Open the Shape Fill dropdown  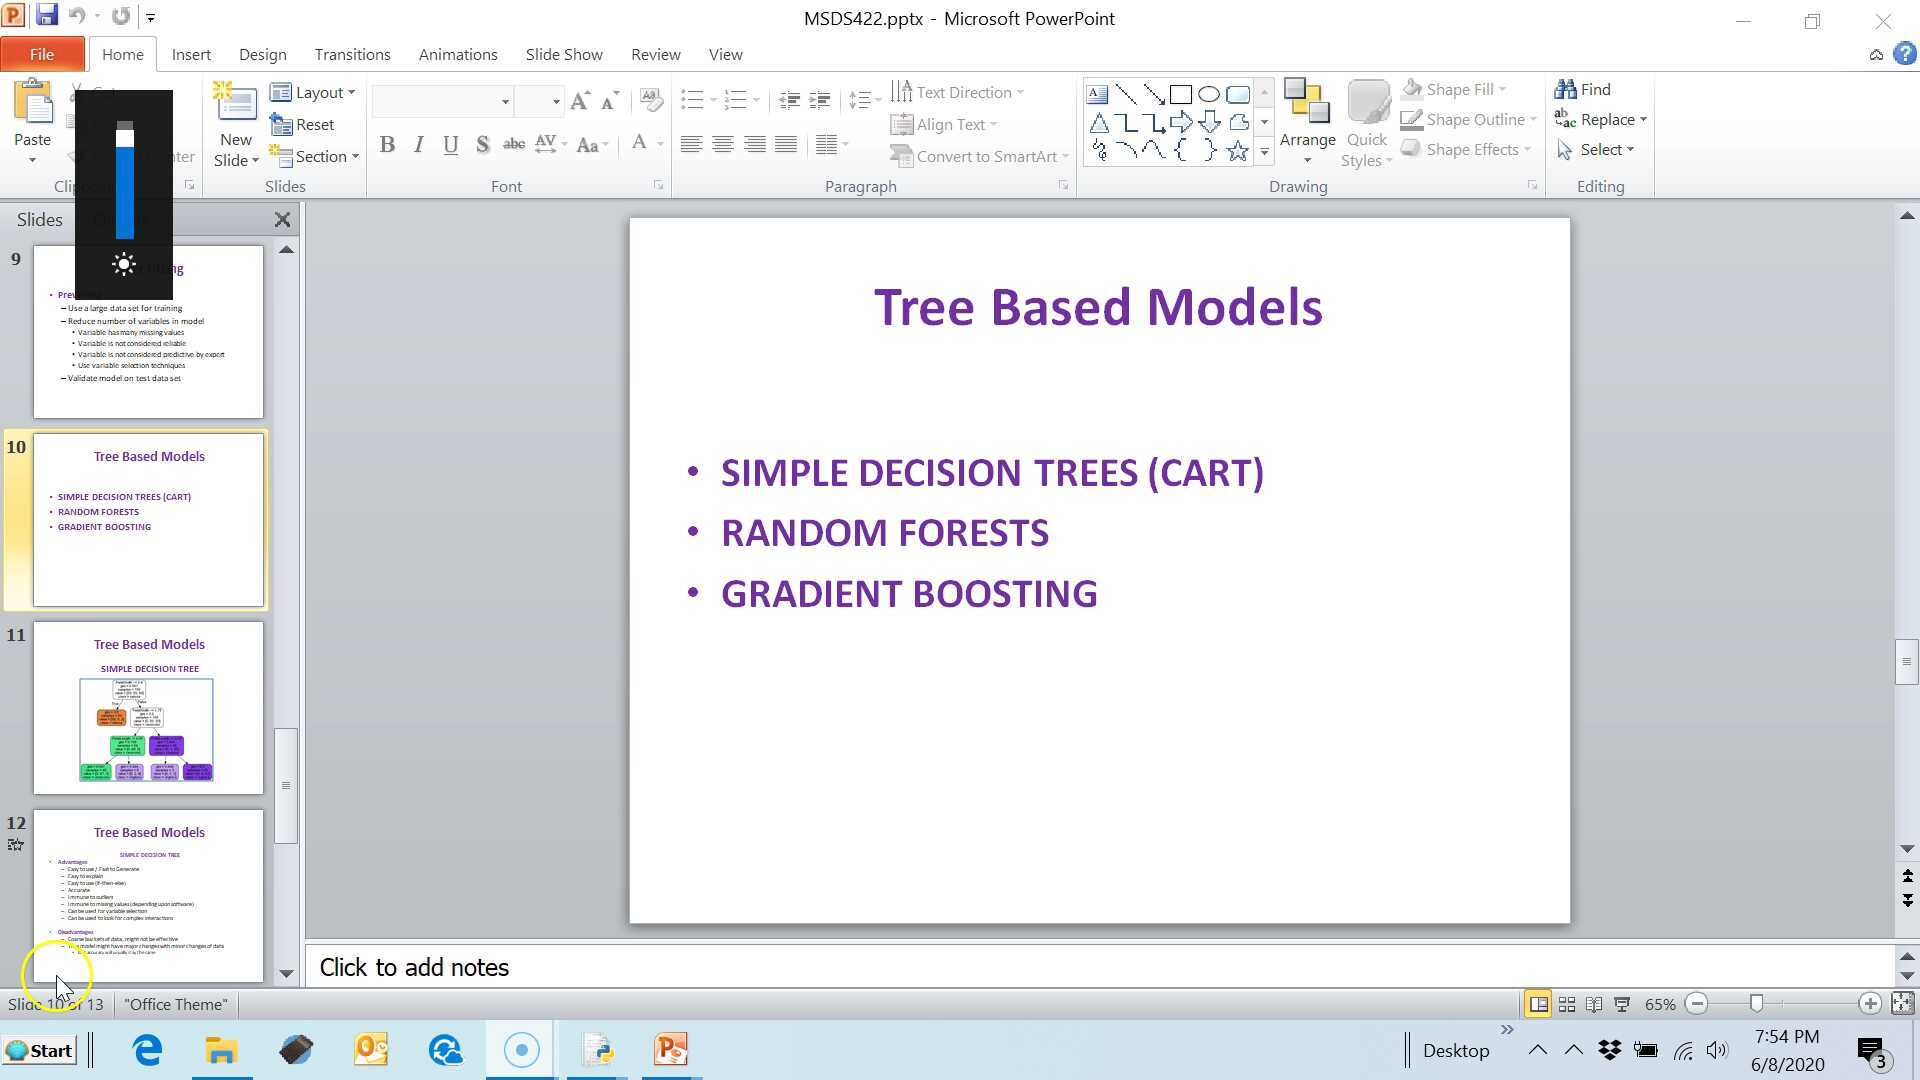coord(1504,89)
